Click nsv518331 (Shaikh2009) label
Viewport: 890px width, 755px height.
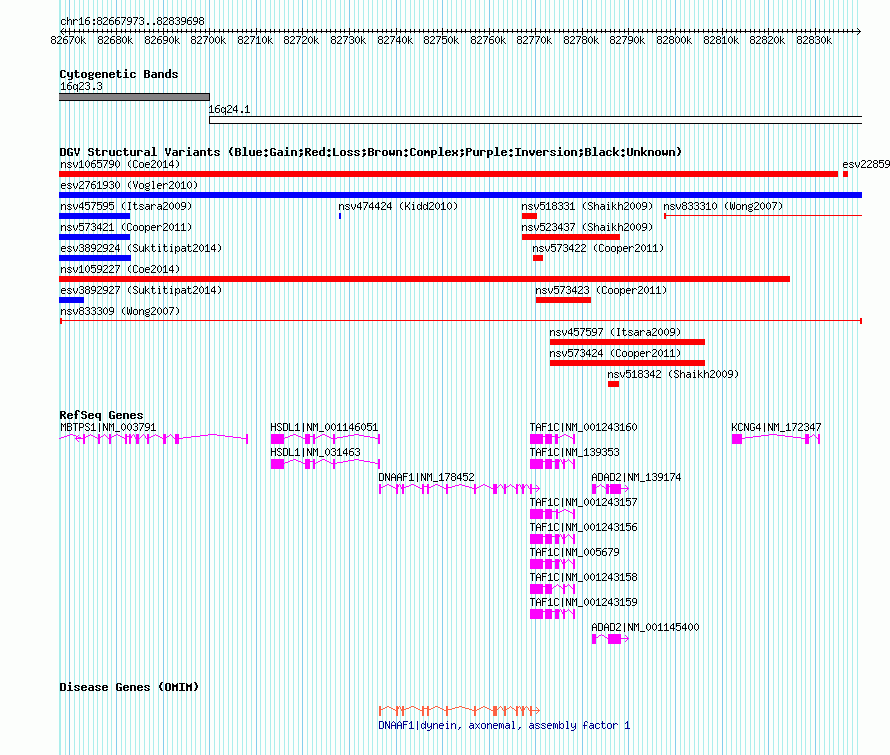click(x=587, y=206)
